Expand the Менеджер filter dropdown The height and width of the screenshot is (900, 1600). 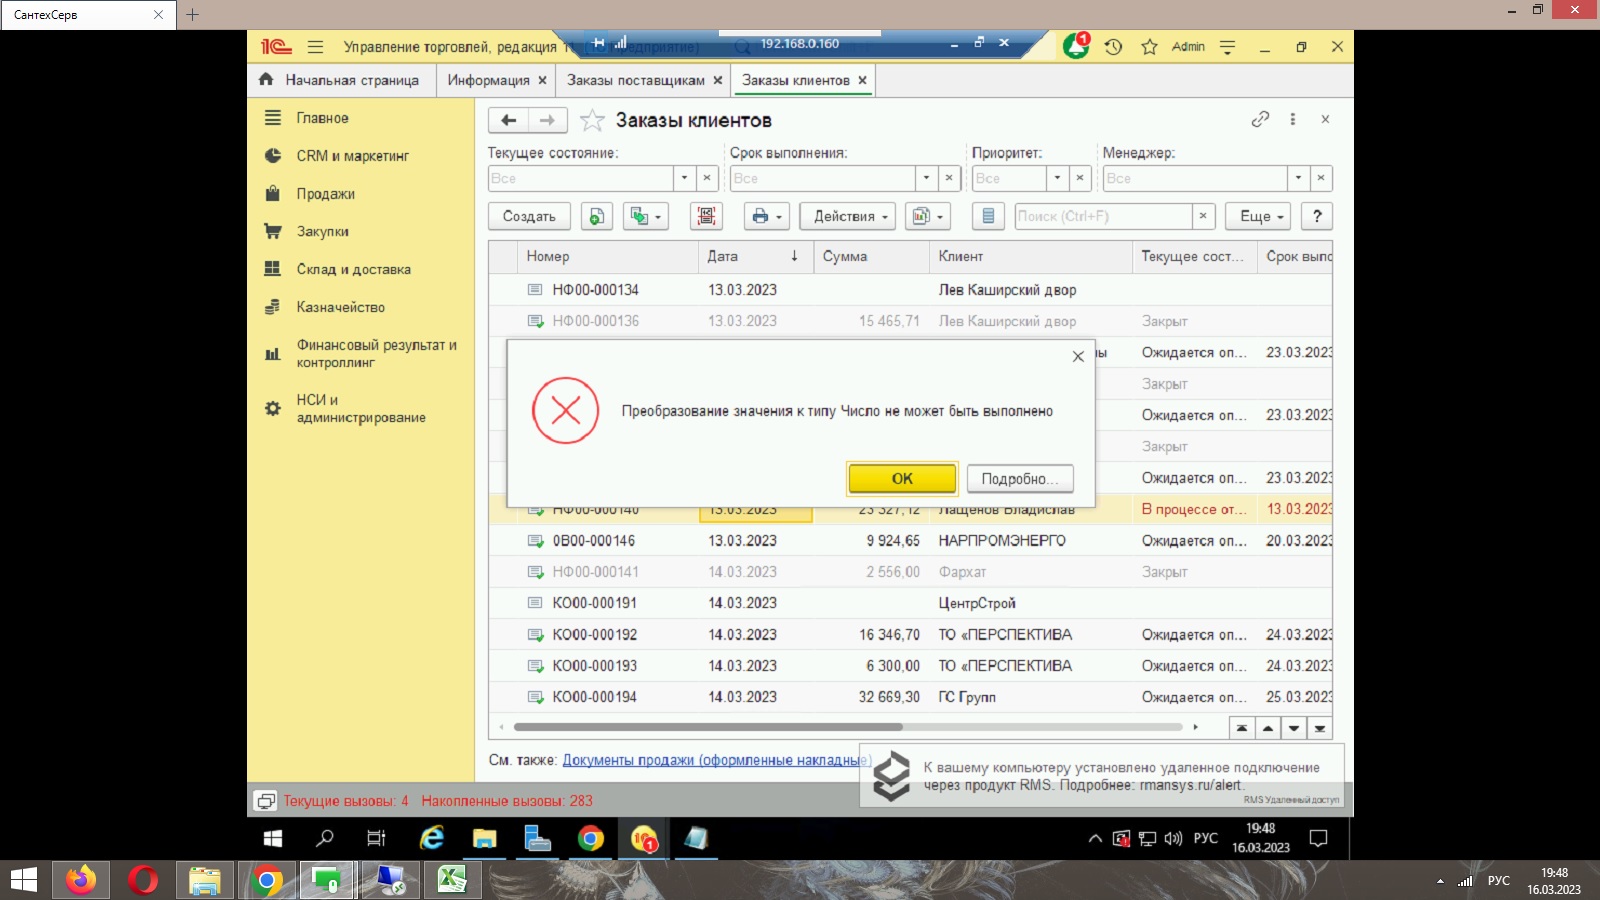click(1298, 178)
